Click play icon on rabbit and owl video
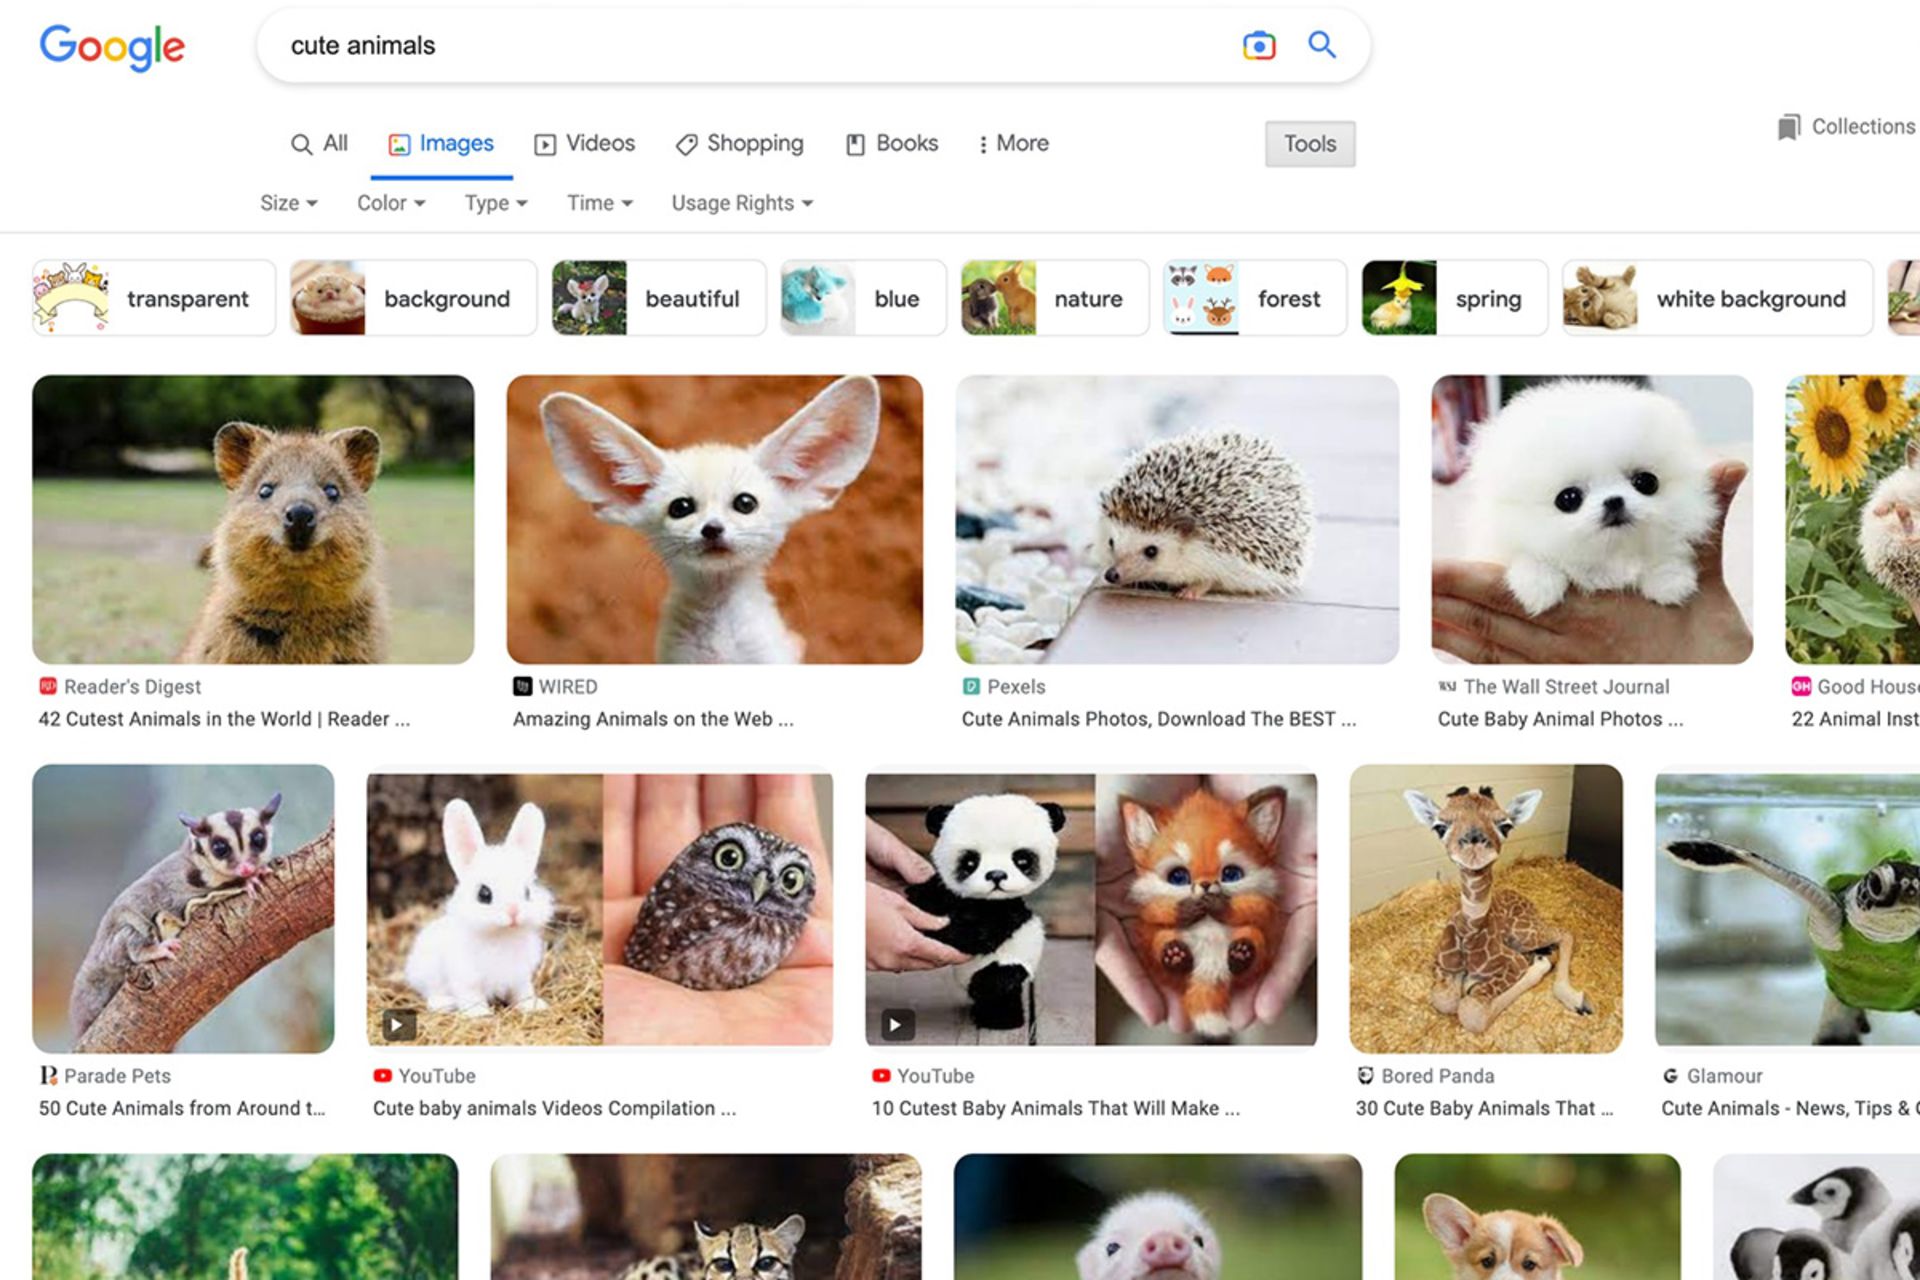 (x=398, y=1025)
